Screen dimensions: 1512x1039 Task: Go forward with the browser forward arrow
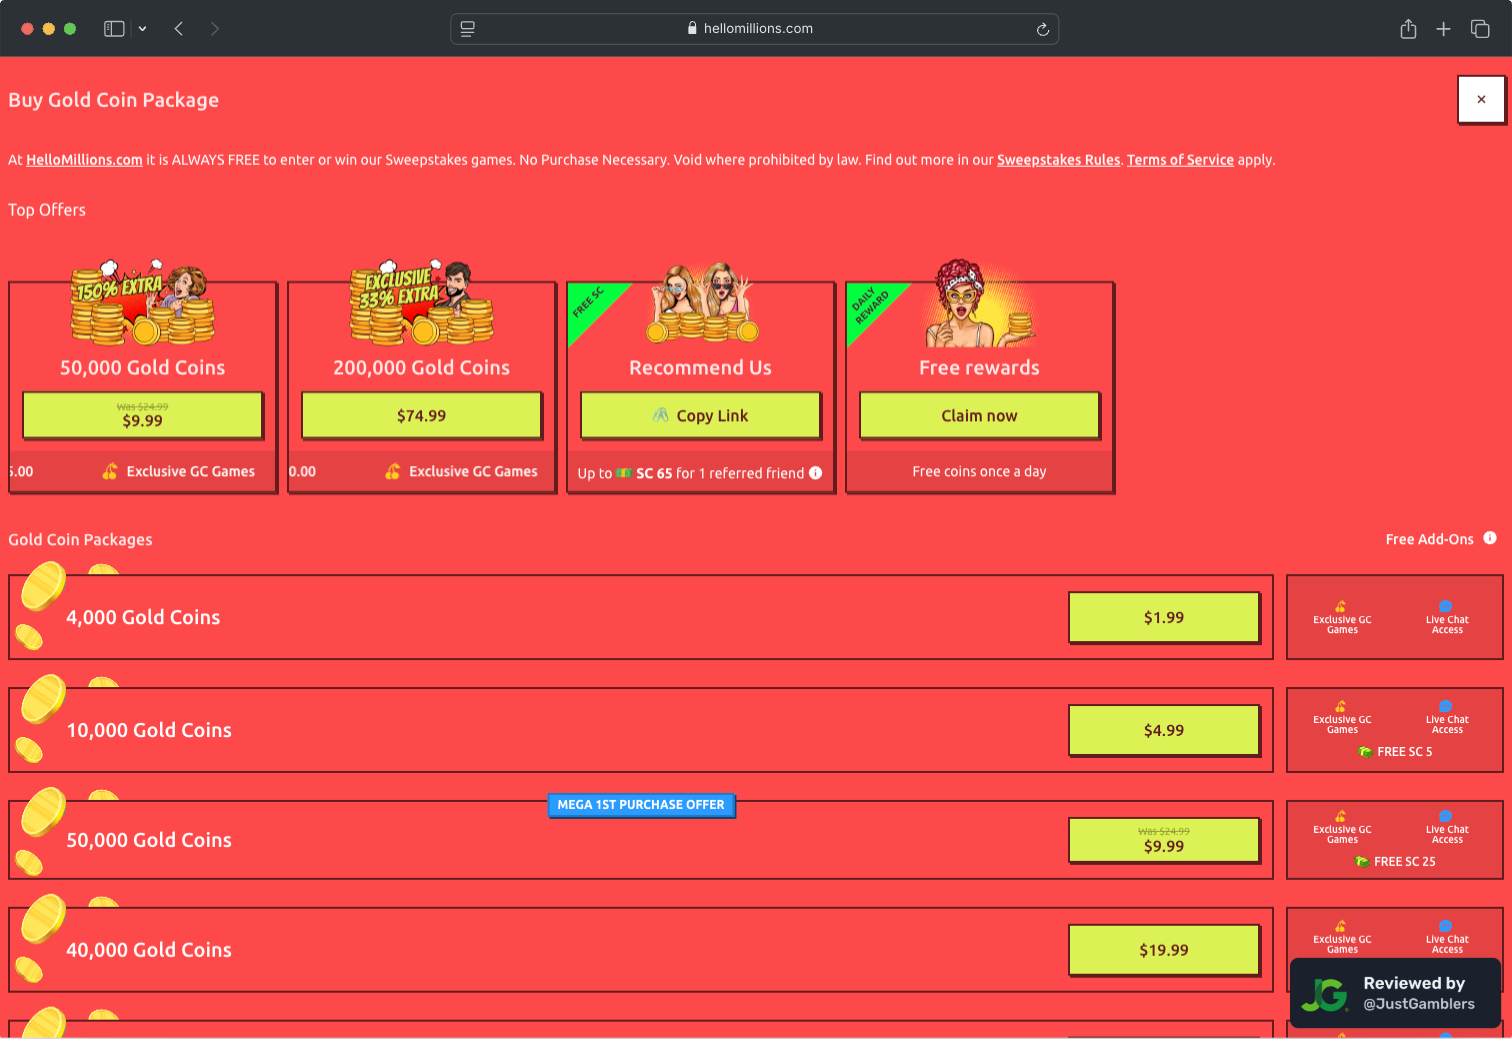(x=215, y=29)
